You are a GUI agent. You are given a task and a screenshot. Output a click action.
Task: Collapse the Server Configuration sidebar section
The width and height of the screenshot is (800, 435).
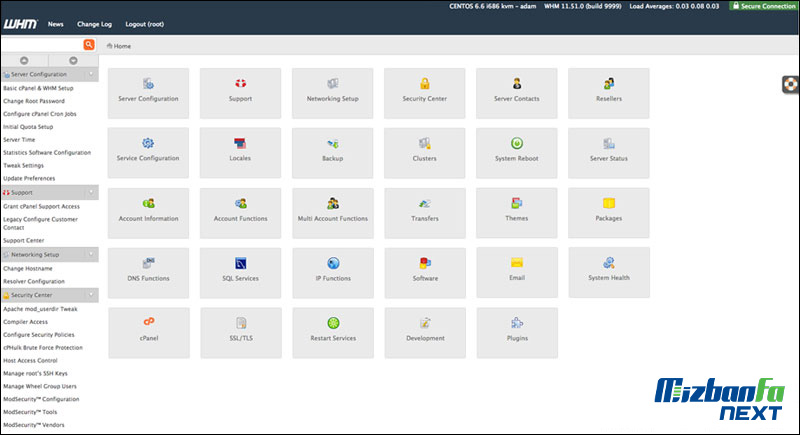pos(91,74)
